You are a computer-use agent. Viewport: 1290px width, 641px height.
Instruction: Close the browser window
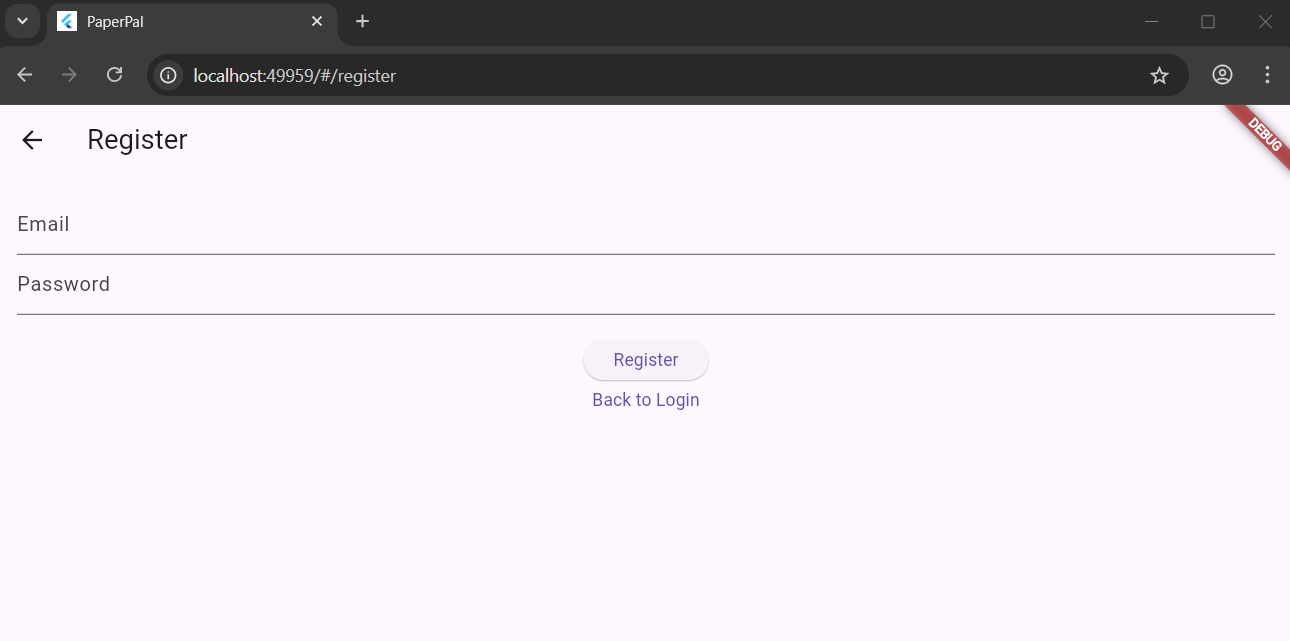(x=1265, y=21)
